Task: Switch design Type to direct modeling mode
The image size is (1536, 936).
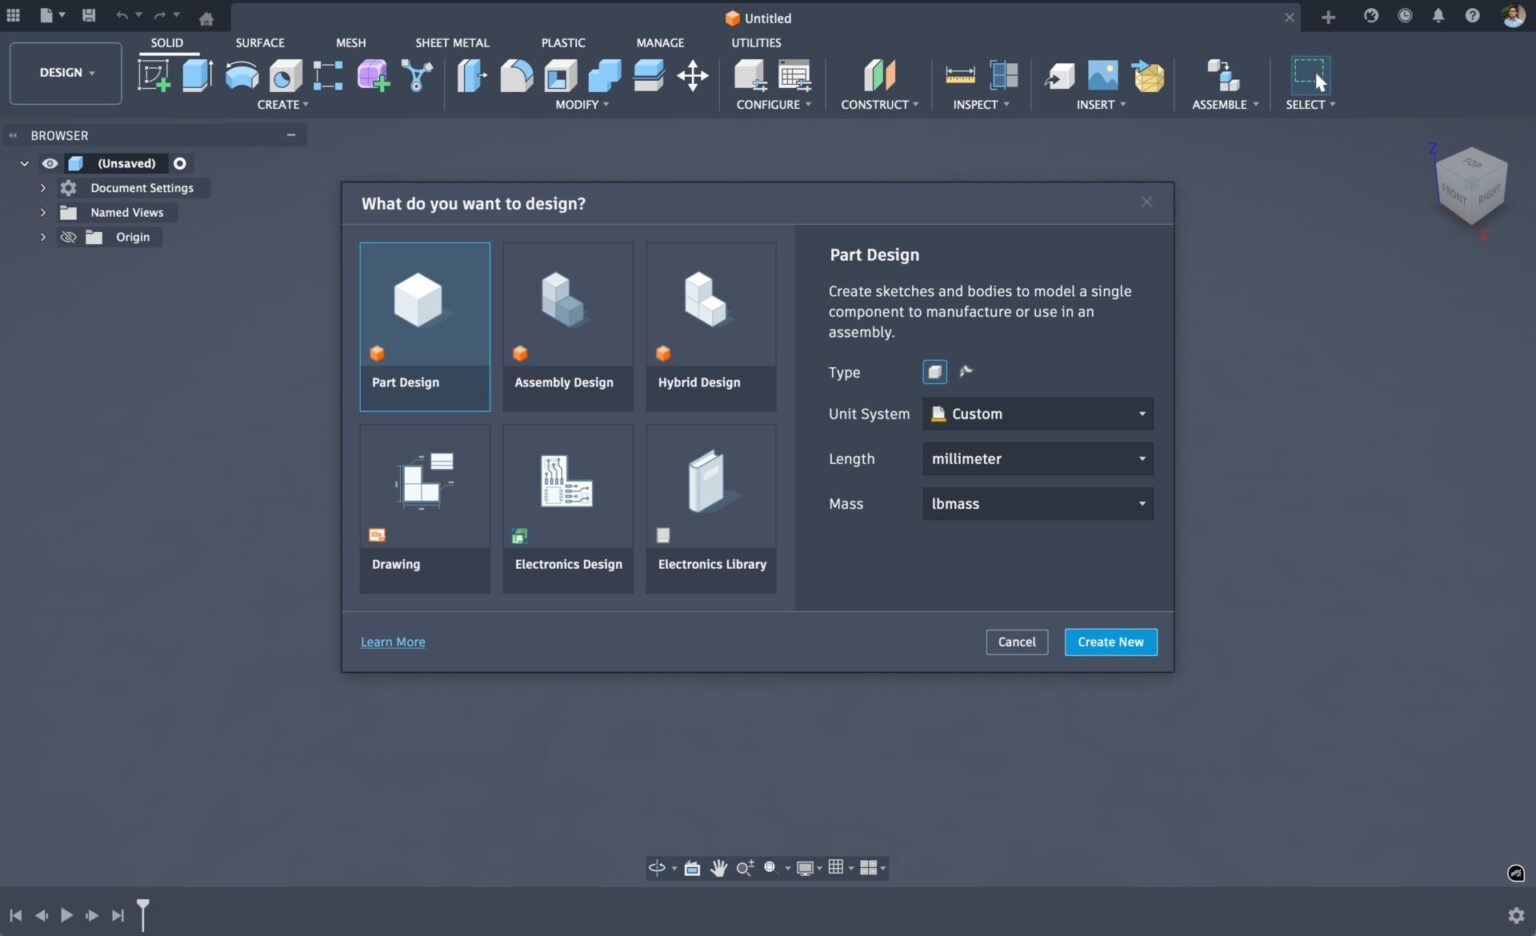Action: point(965,371)
